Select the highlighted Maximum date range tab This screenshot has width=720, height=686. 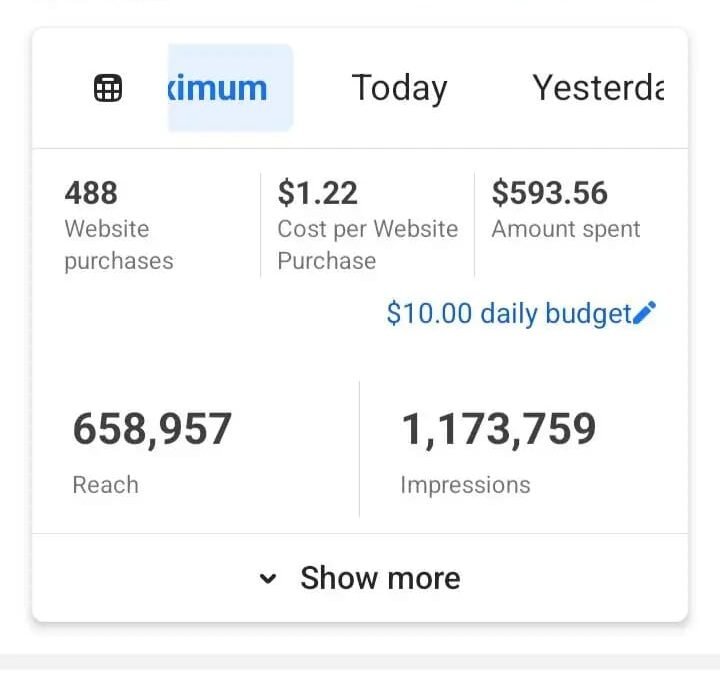tap(230, 88)
